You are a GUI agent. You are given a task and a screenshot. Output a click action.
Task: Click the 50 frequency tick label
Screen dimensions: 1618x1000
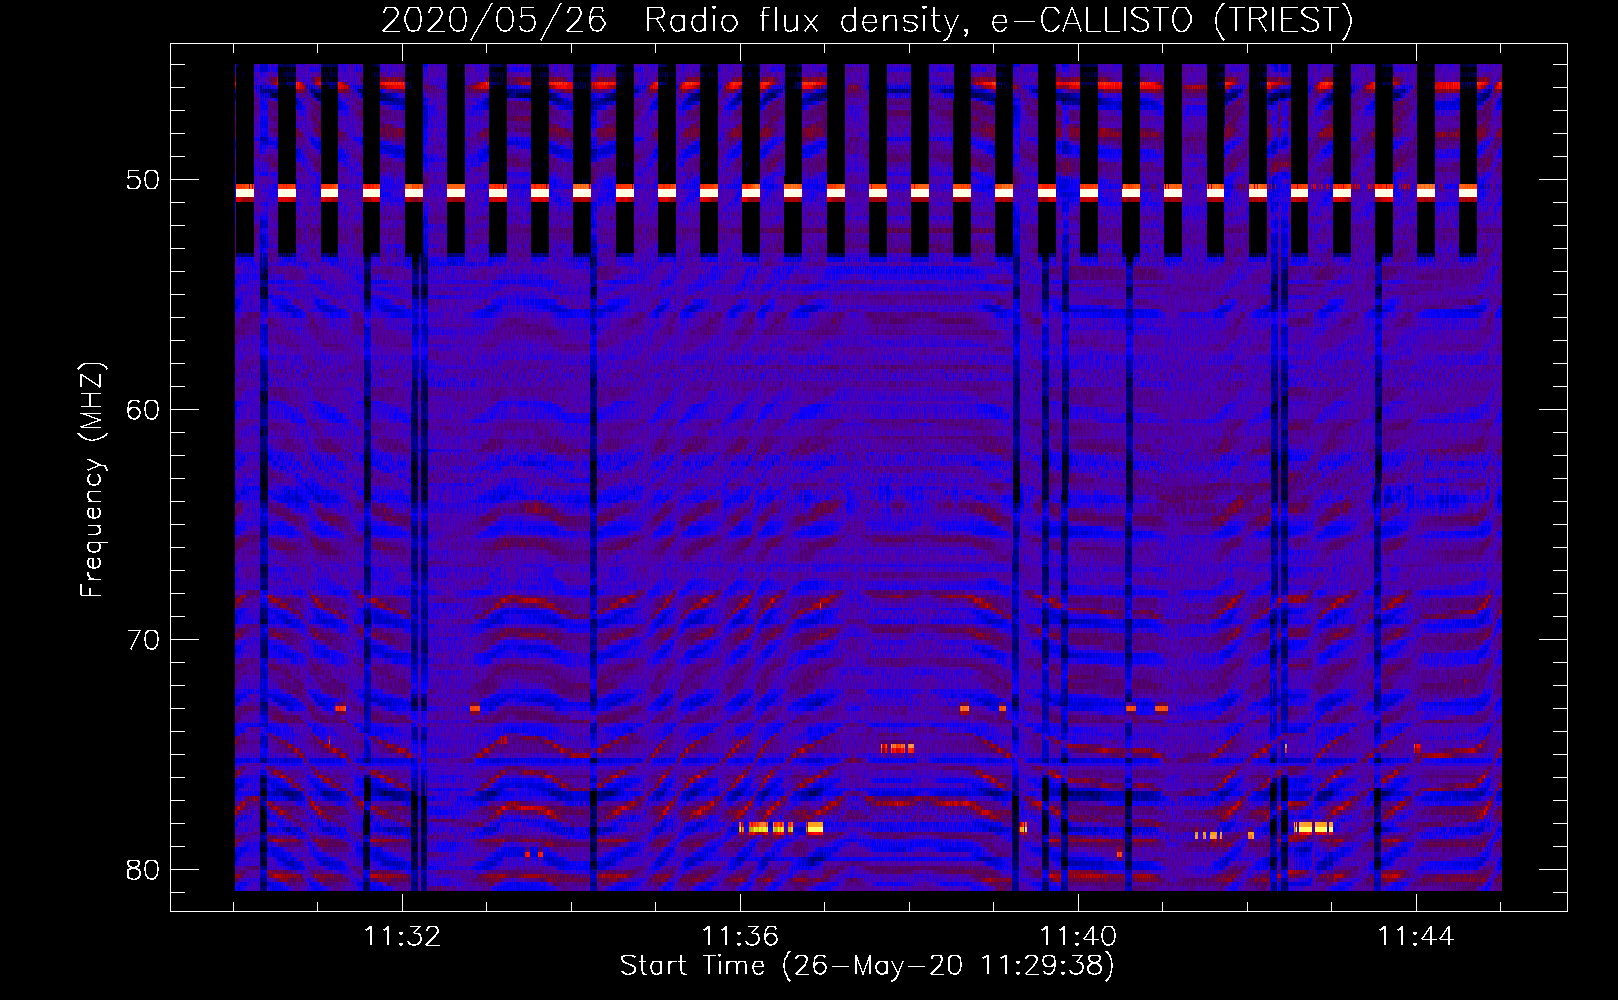click(143, 180)
